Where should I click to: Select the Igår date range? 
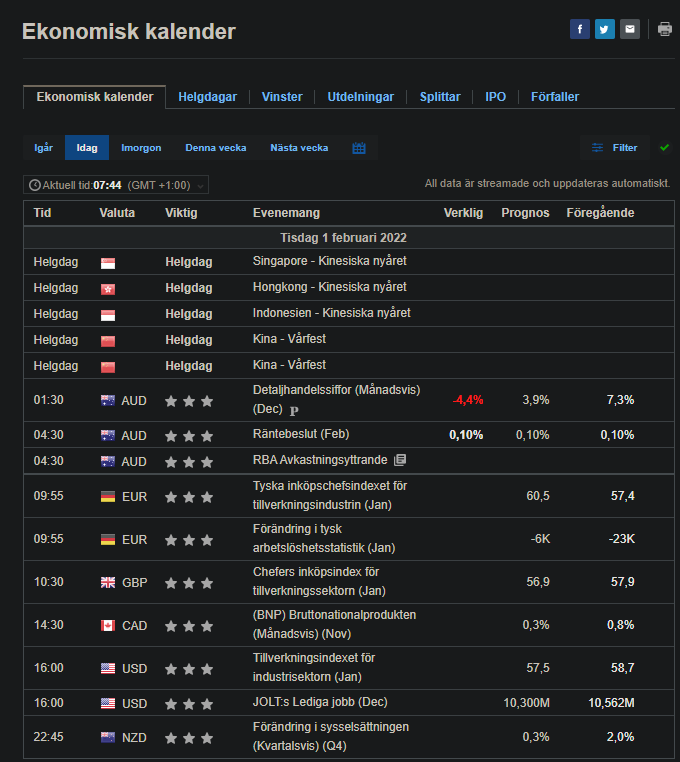point(43,148)
